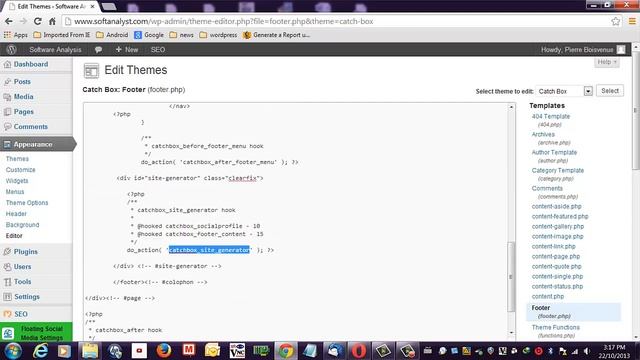This screenshot has height=360, width=640.
Task: Open the news bookmarks folder
Action: coord(181,35)
